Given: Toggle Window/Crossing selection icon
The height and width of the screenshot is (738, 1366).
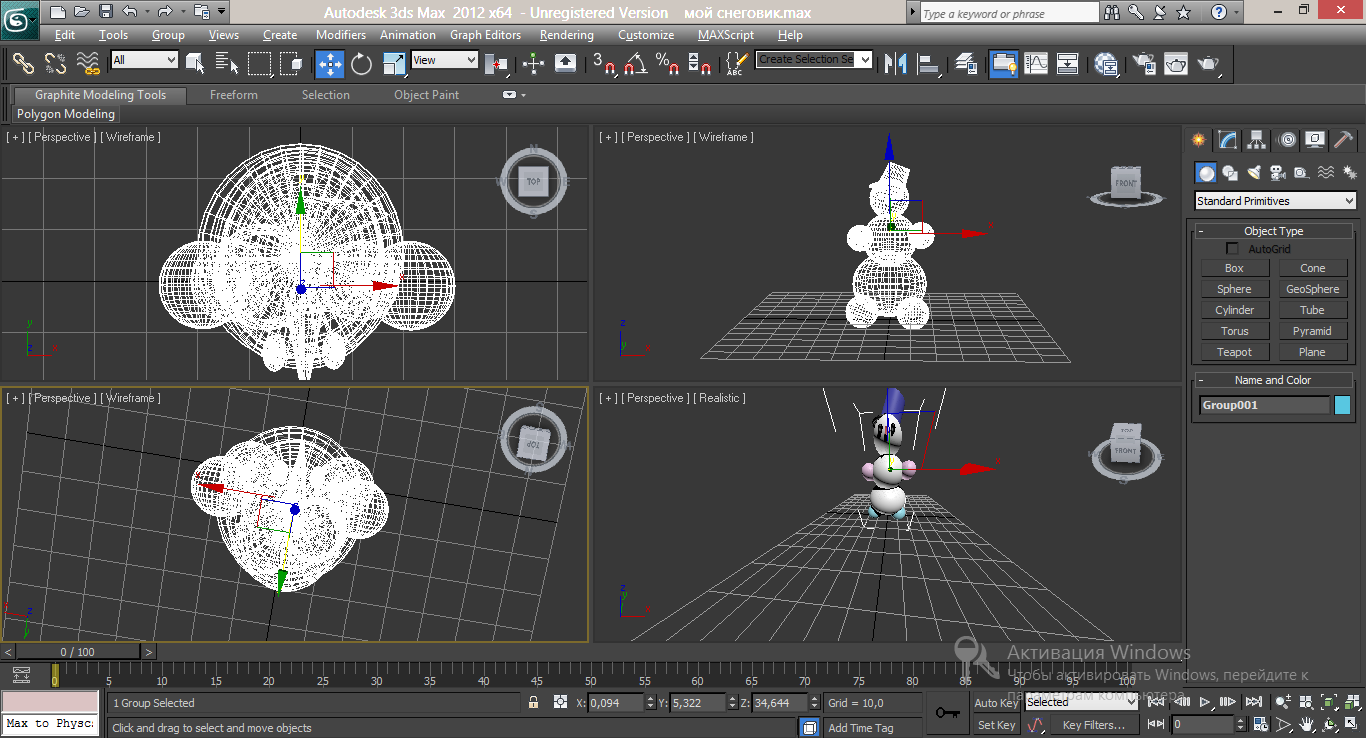Looking at the screenshot, I should (291, 64).
